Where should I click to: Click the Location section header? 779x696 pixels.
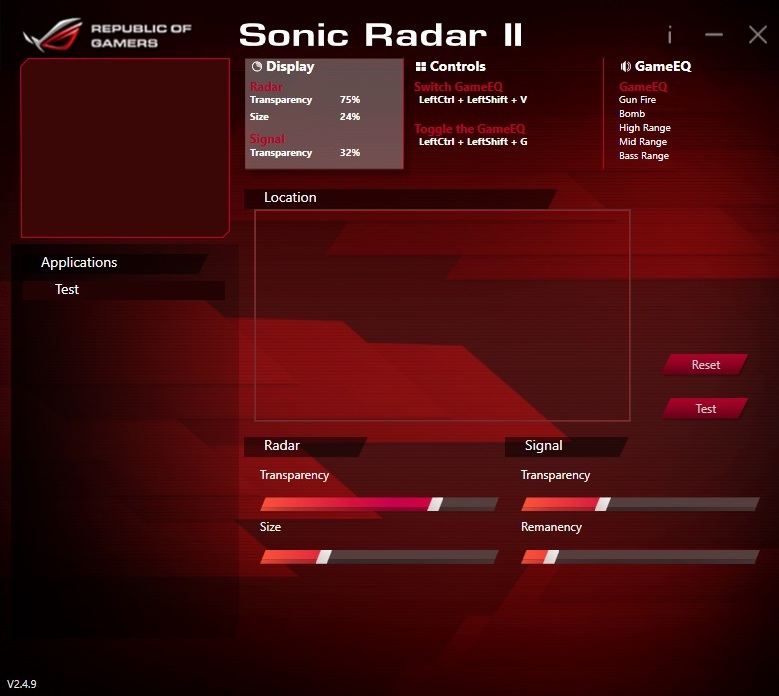click(x=400, y=198)
